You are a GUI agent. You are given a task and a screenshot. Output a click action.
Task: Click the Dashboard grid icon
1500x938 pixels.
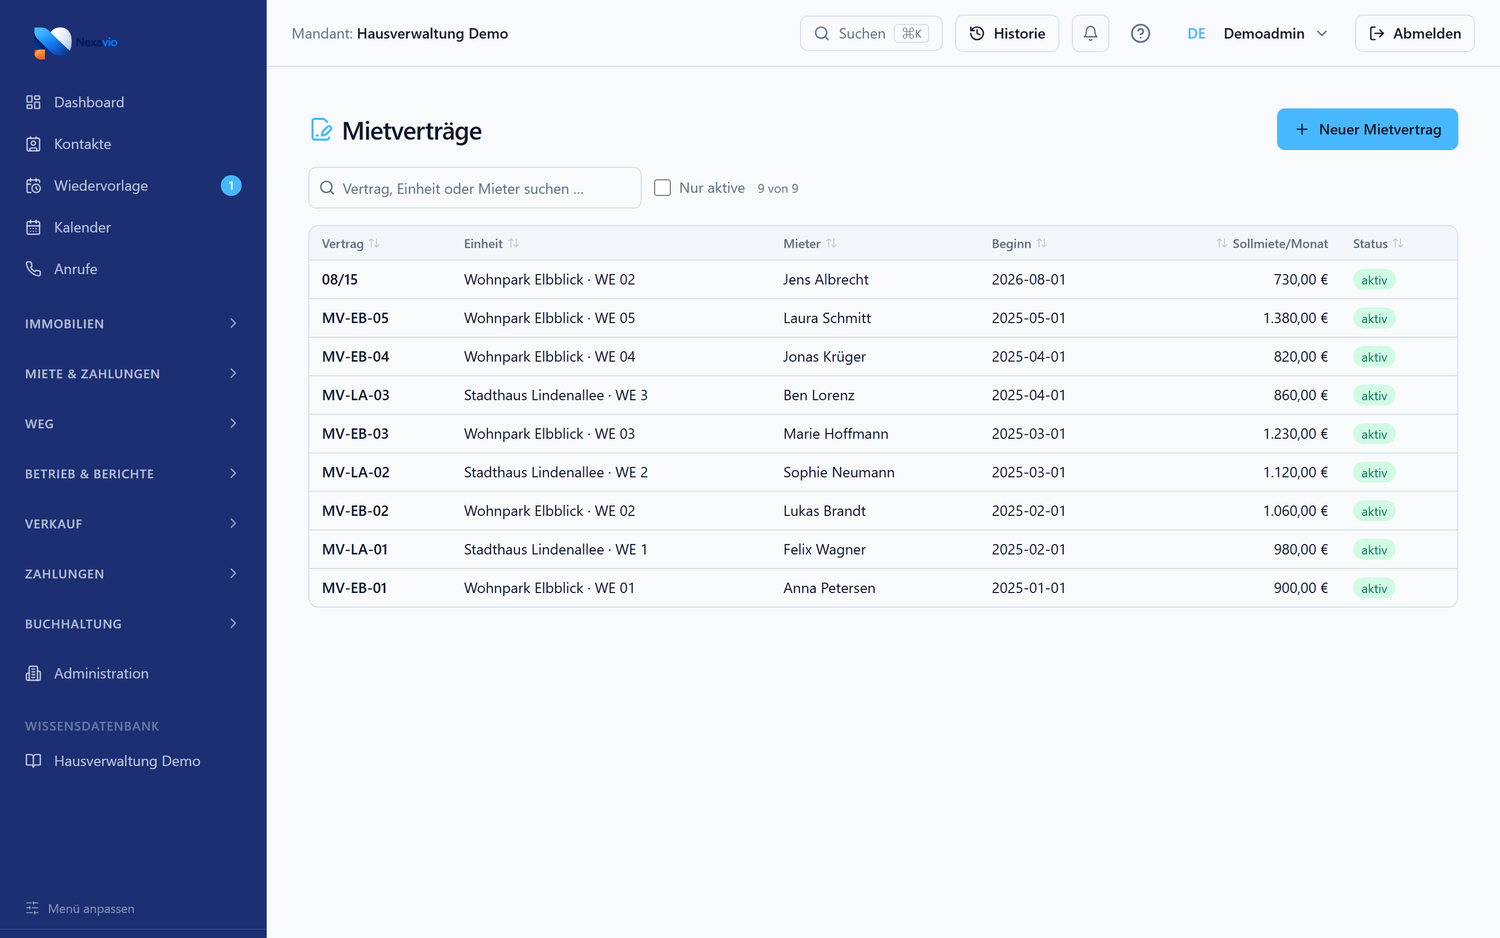(33, 102)
